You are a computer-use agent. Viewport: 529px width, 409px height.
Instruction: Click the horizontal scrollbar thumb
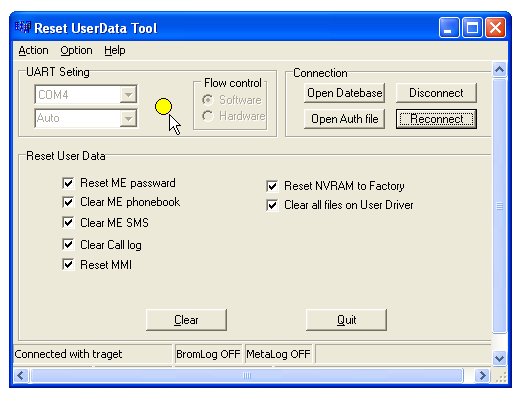pyautogui.click(x=247, y=375)
